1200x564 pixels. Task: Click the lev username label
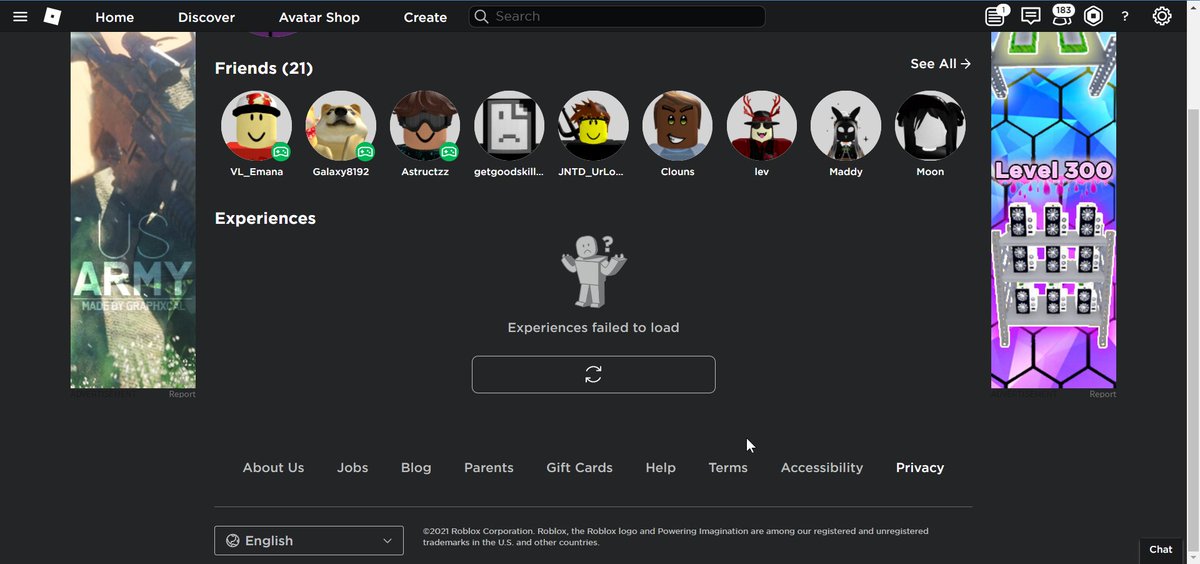[x=762, y=172]
